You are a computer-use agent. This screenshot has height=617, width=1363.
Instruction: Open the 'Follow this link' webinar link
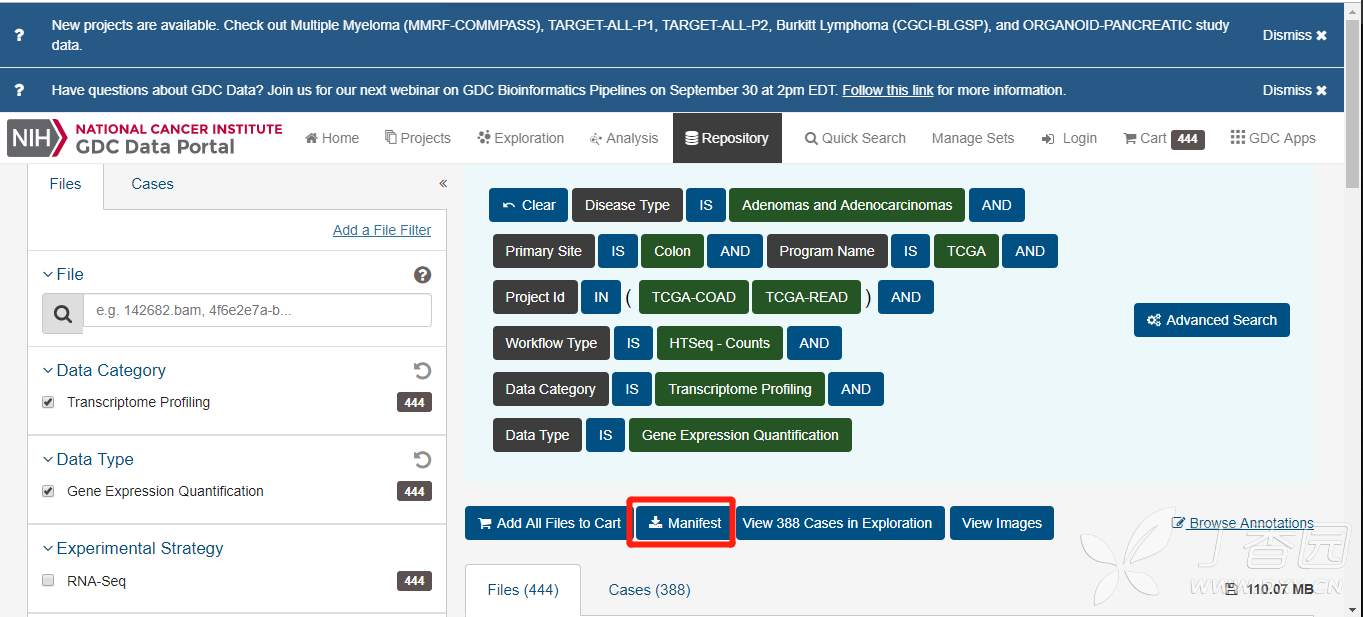click(x=887, y=90)
